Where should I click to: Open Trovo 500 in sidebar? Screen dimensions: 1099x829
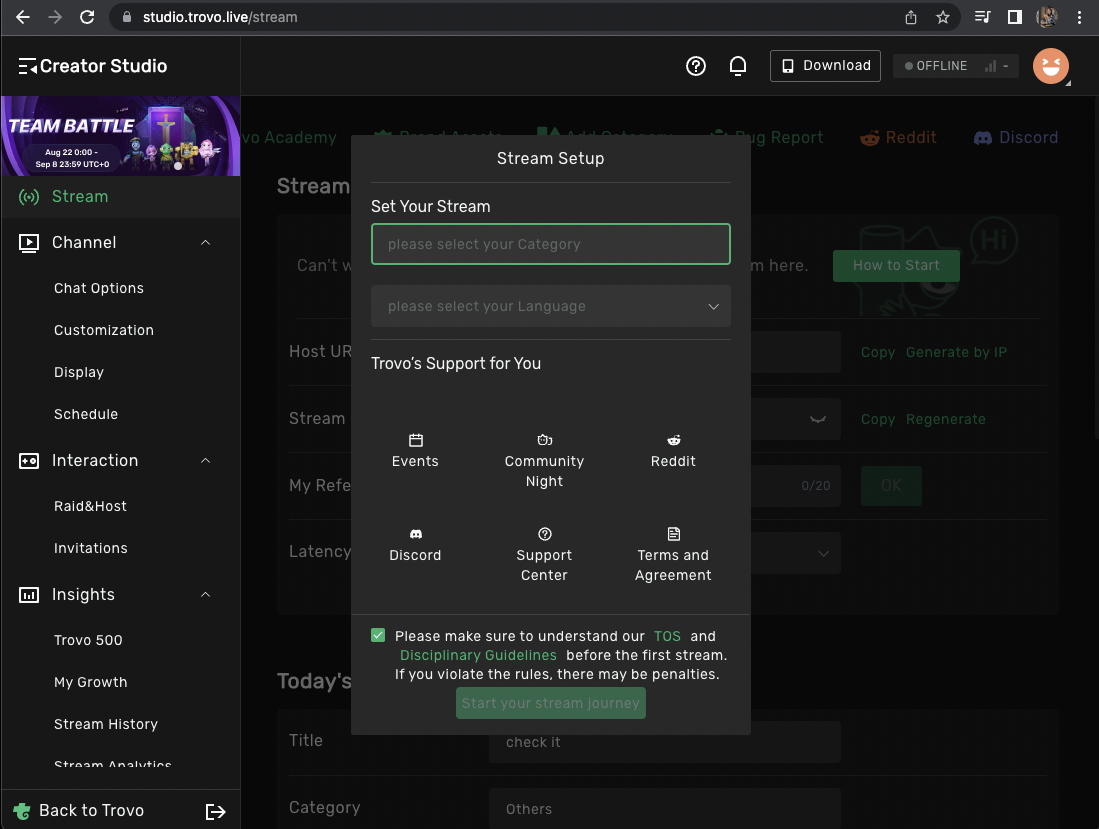coord(88,640)
